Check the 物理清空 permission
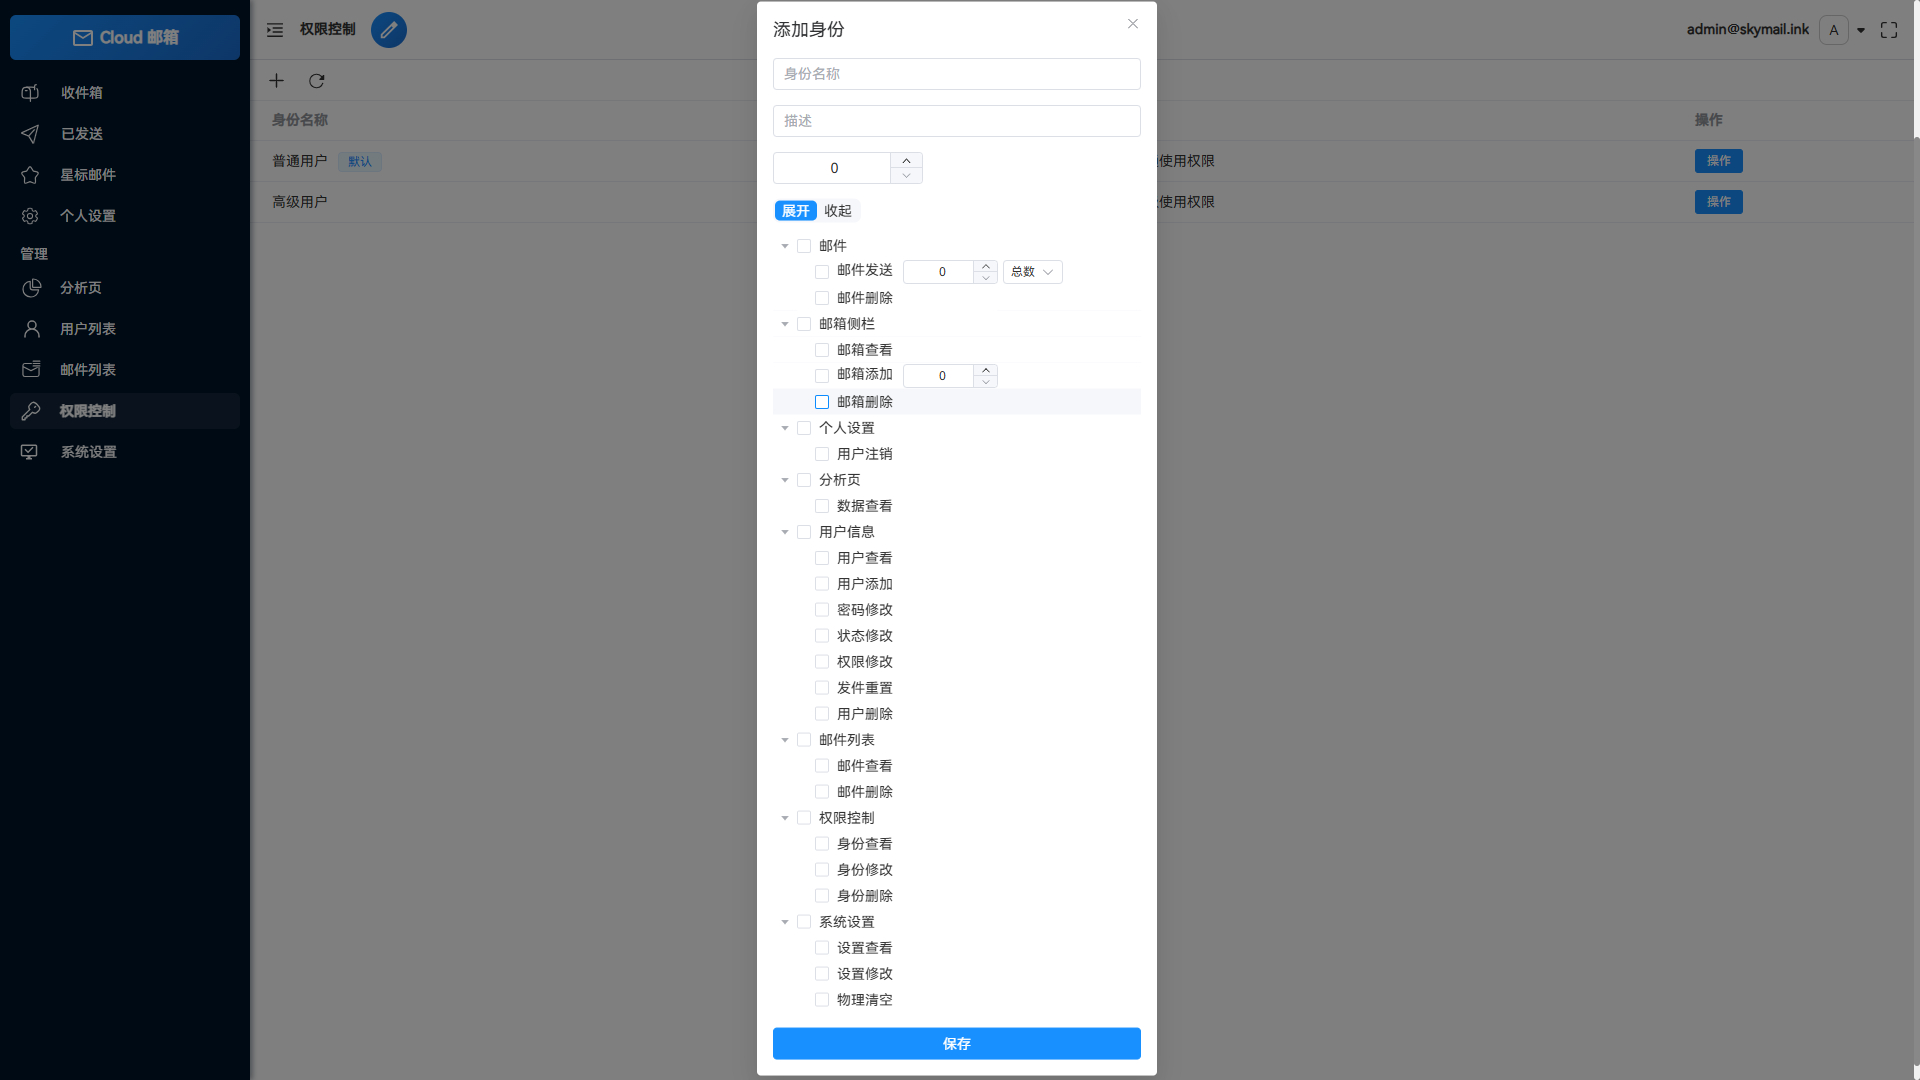Screen dimensions: 1920x1080 click(822, 999)
